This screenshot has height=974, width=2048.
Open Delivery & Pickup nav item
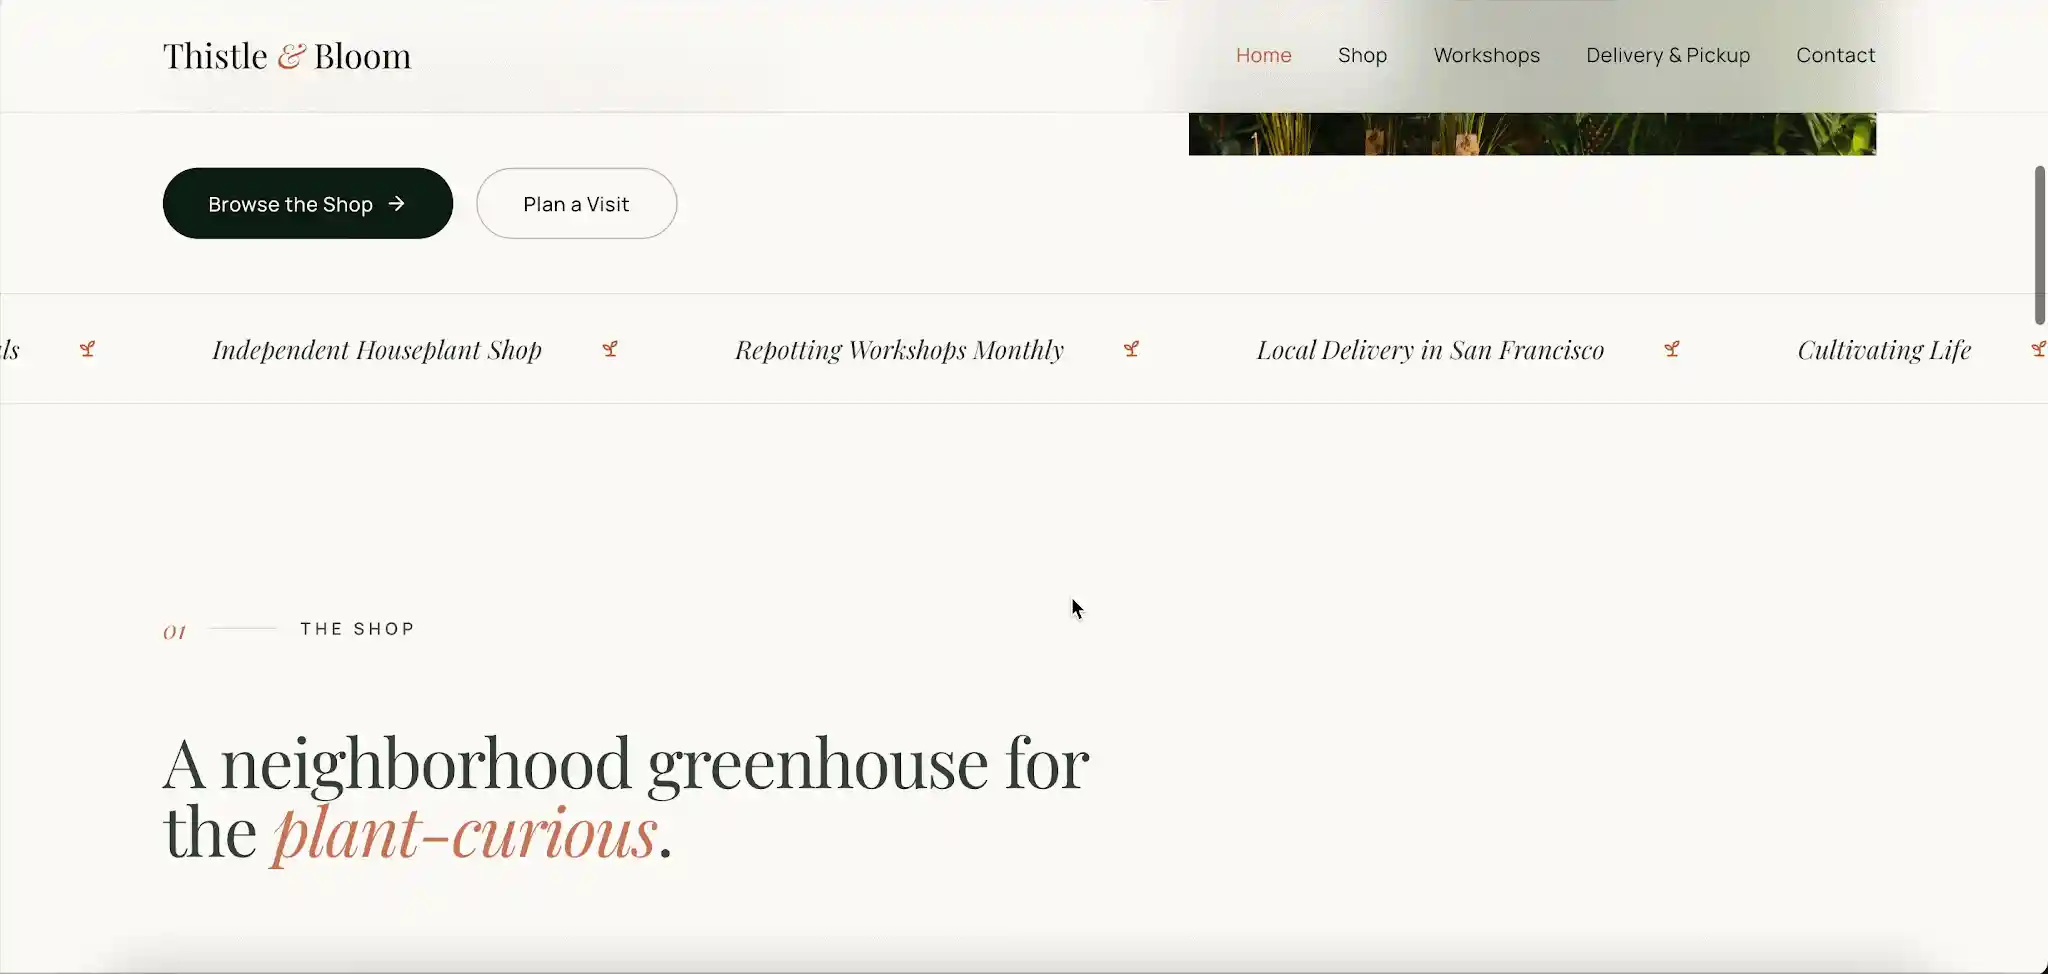[1668, 55]
